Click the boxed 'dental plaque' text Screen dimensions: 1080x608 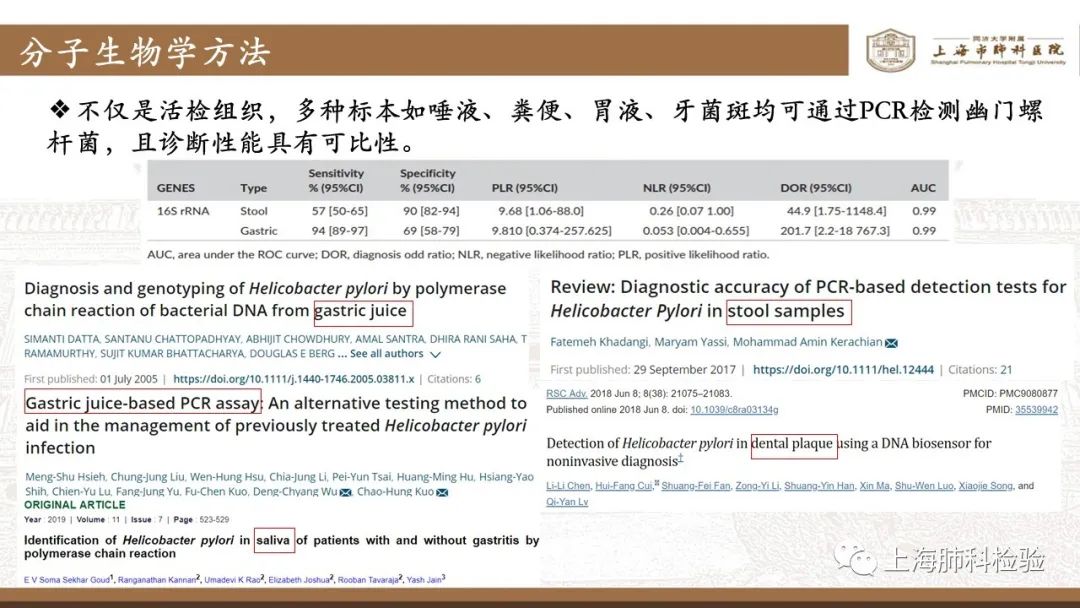point(793,444)
